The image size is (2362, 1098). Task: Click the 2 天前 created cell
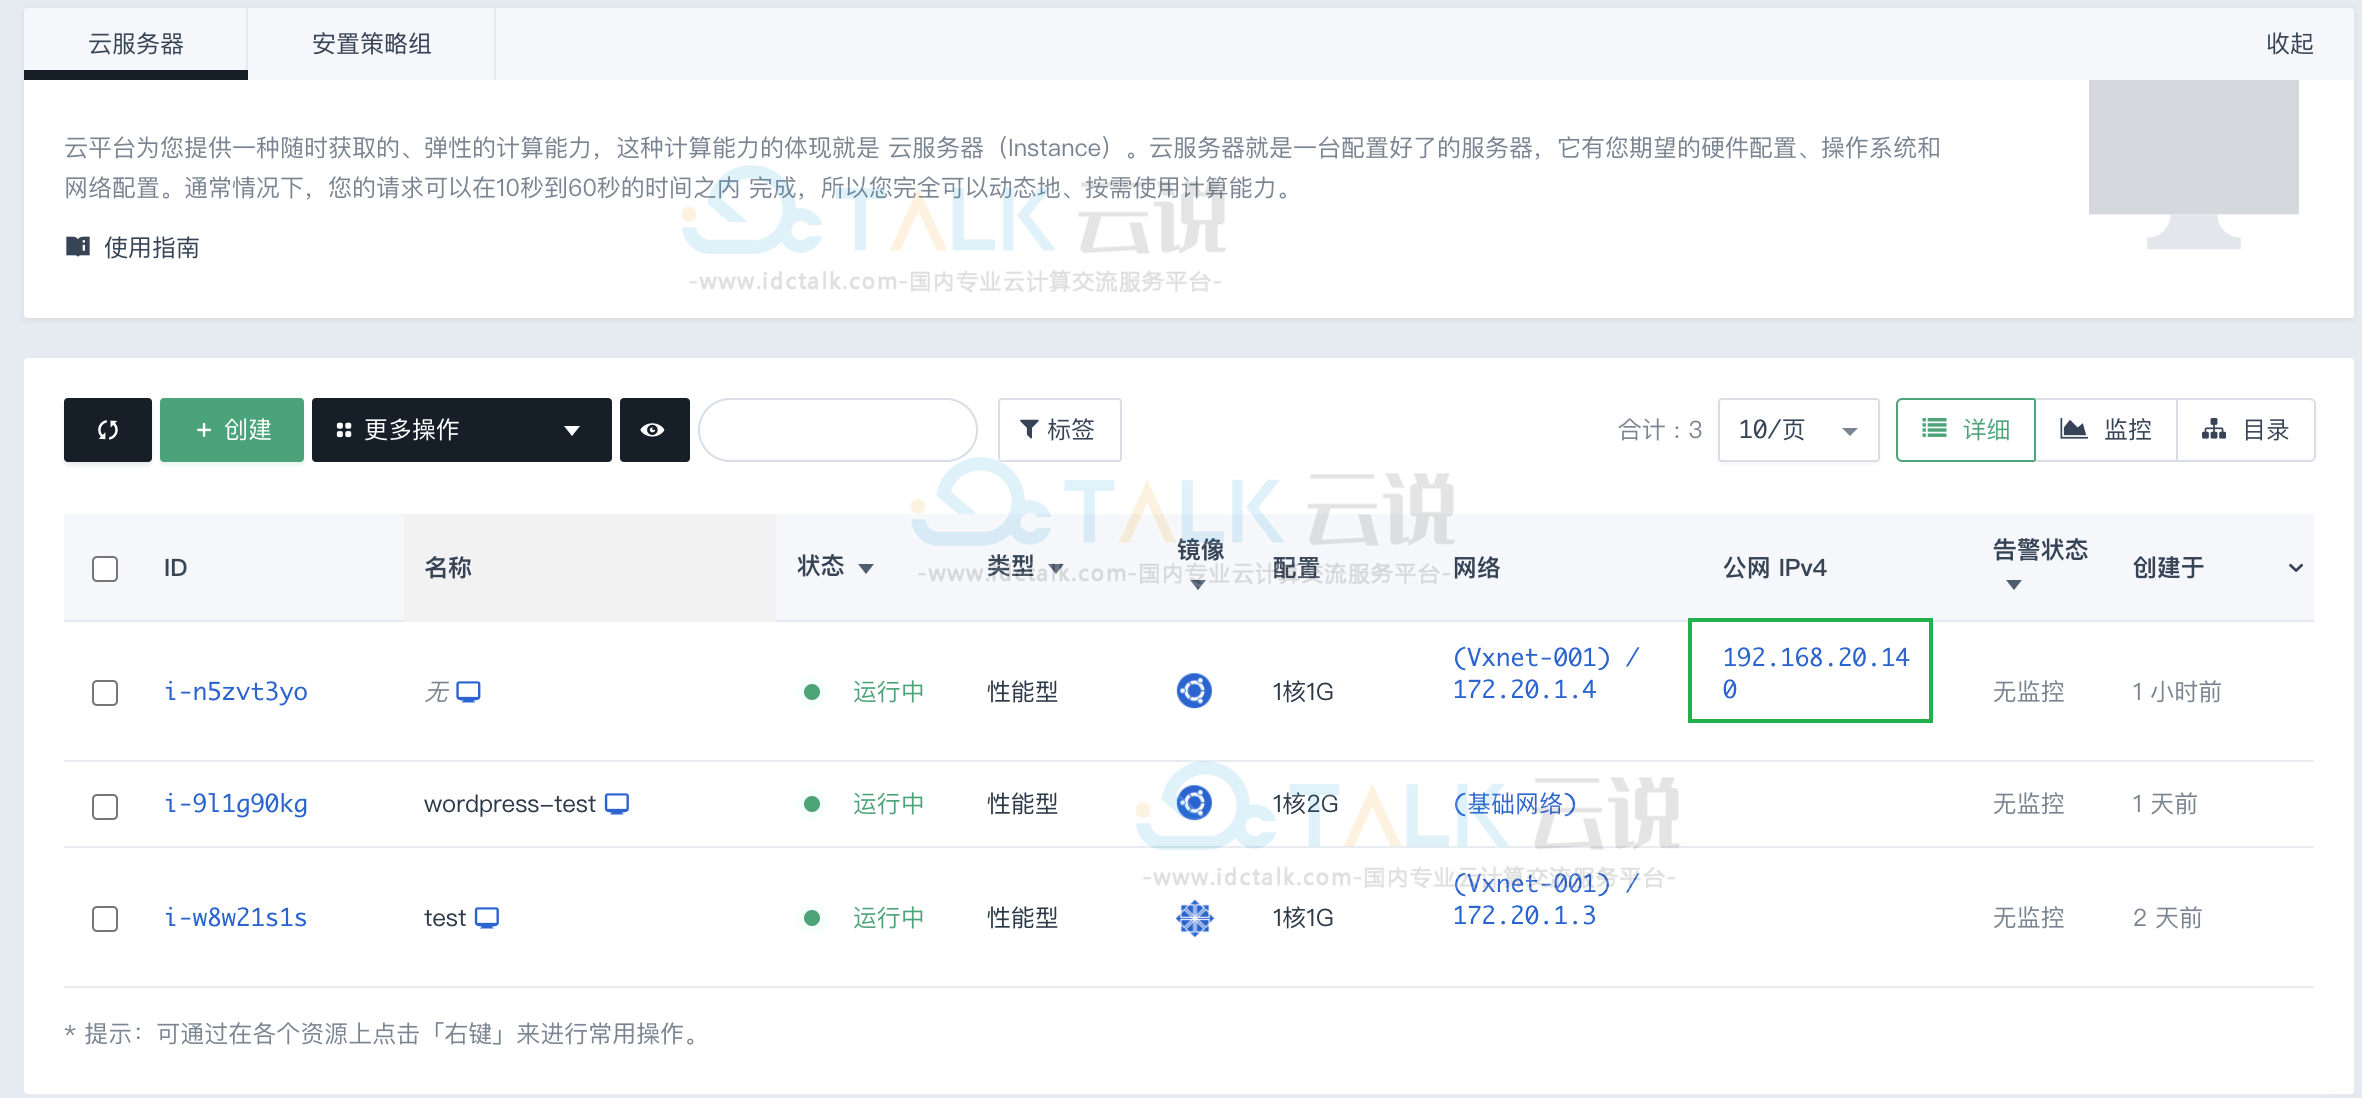click(x=2167, y=918)
